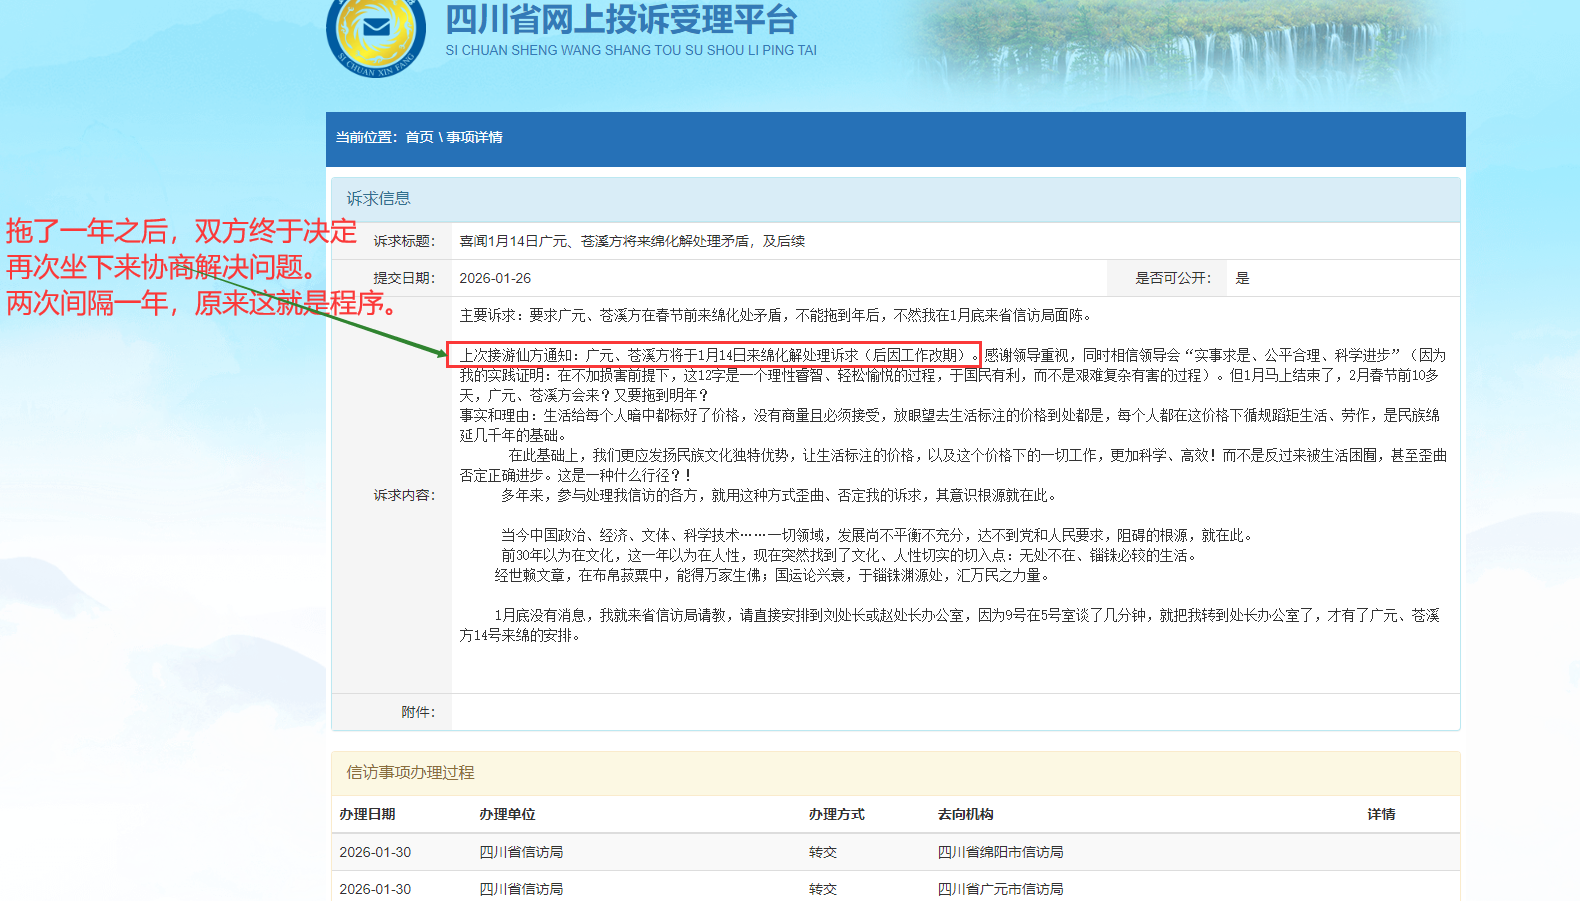Click the Sichuan Xinfang envelope logo

(x=376, y=33)
